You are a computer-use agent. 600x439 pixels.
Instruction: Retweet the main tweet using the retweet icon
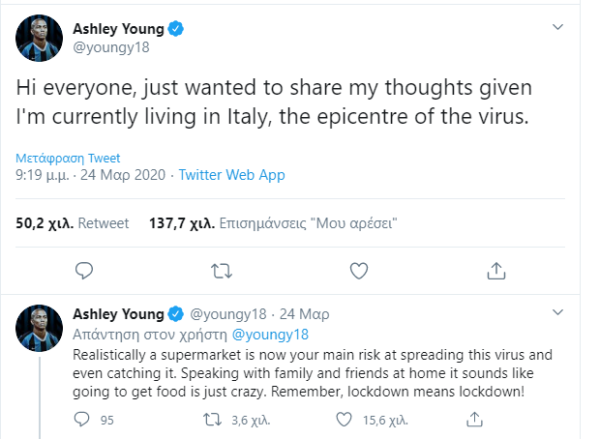pyautogui.click(x=224, y=269)
